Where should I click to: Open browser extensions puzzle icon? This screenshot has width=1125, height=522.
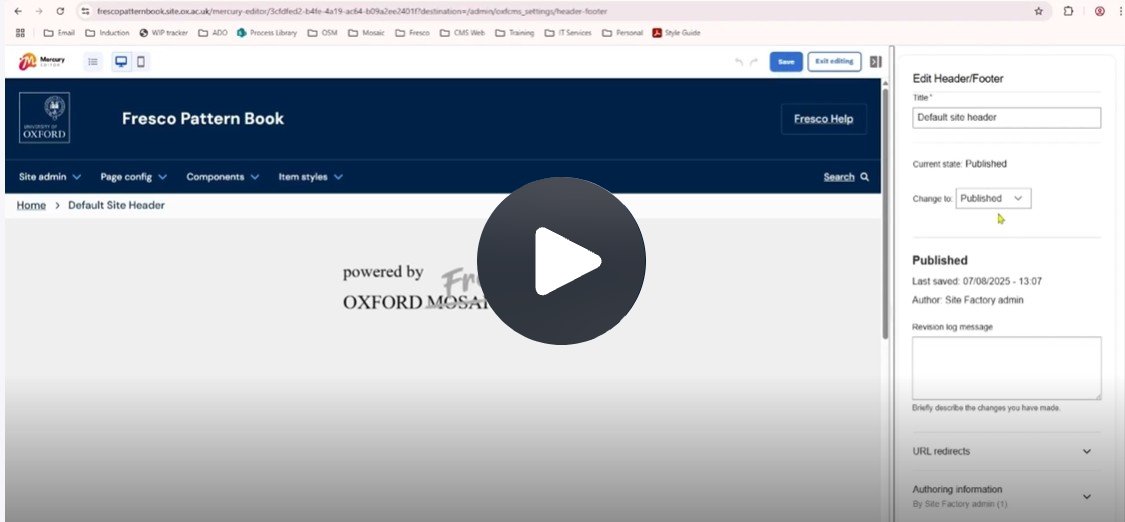pos(1068,11)
